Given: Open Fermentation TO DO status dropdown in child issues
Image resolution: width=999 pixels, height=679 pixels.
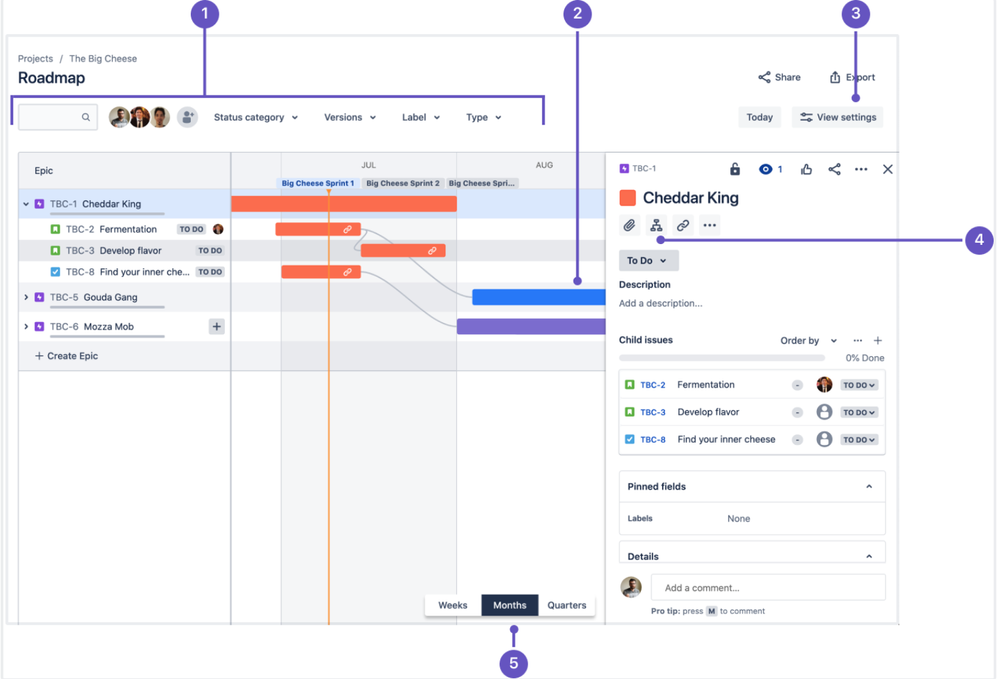Looking at the screenshot, I should [859, 385].
